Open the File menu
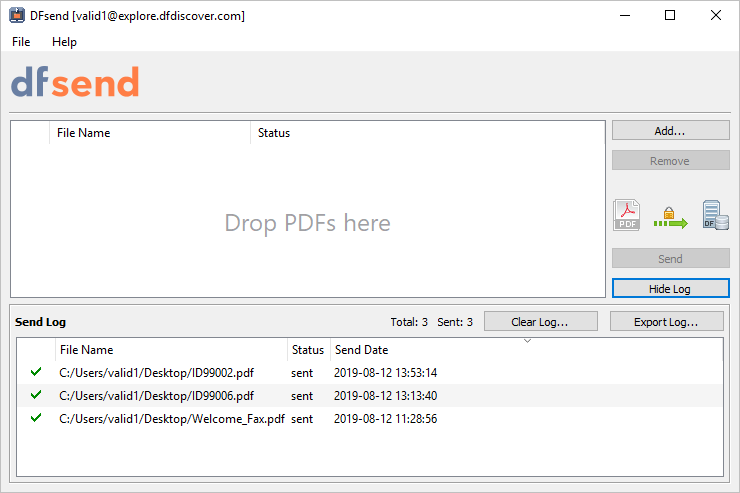Screen dimensions: 740x493 21,42
